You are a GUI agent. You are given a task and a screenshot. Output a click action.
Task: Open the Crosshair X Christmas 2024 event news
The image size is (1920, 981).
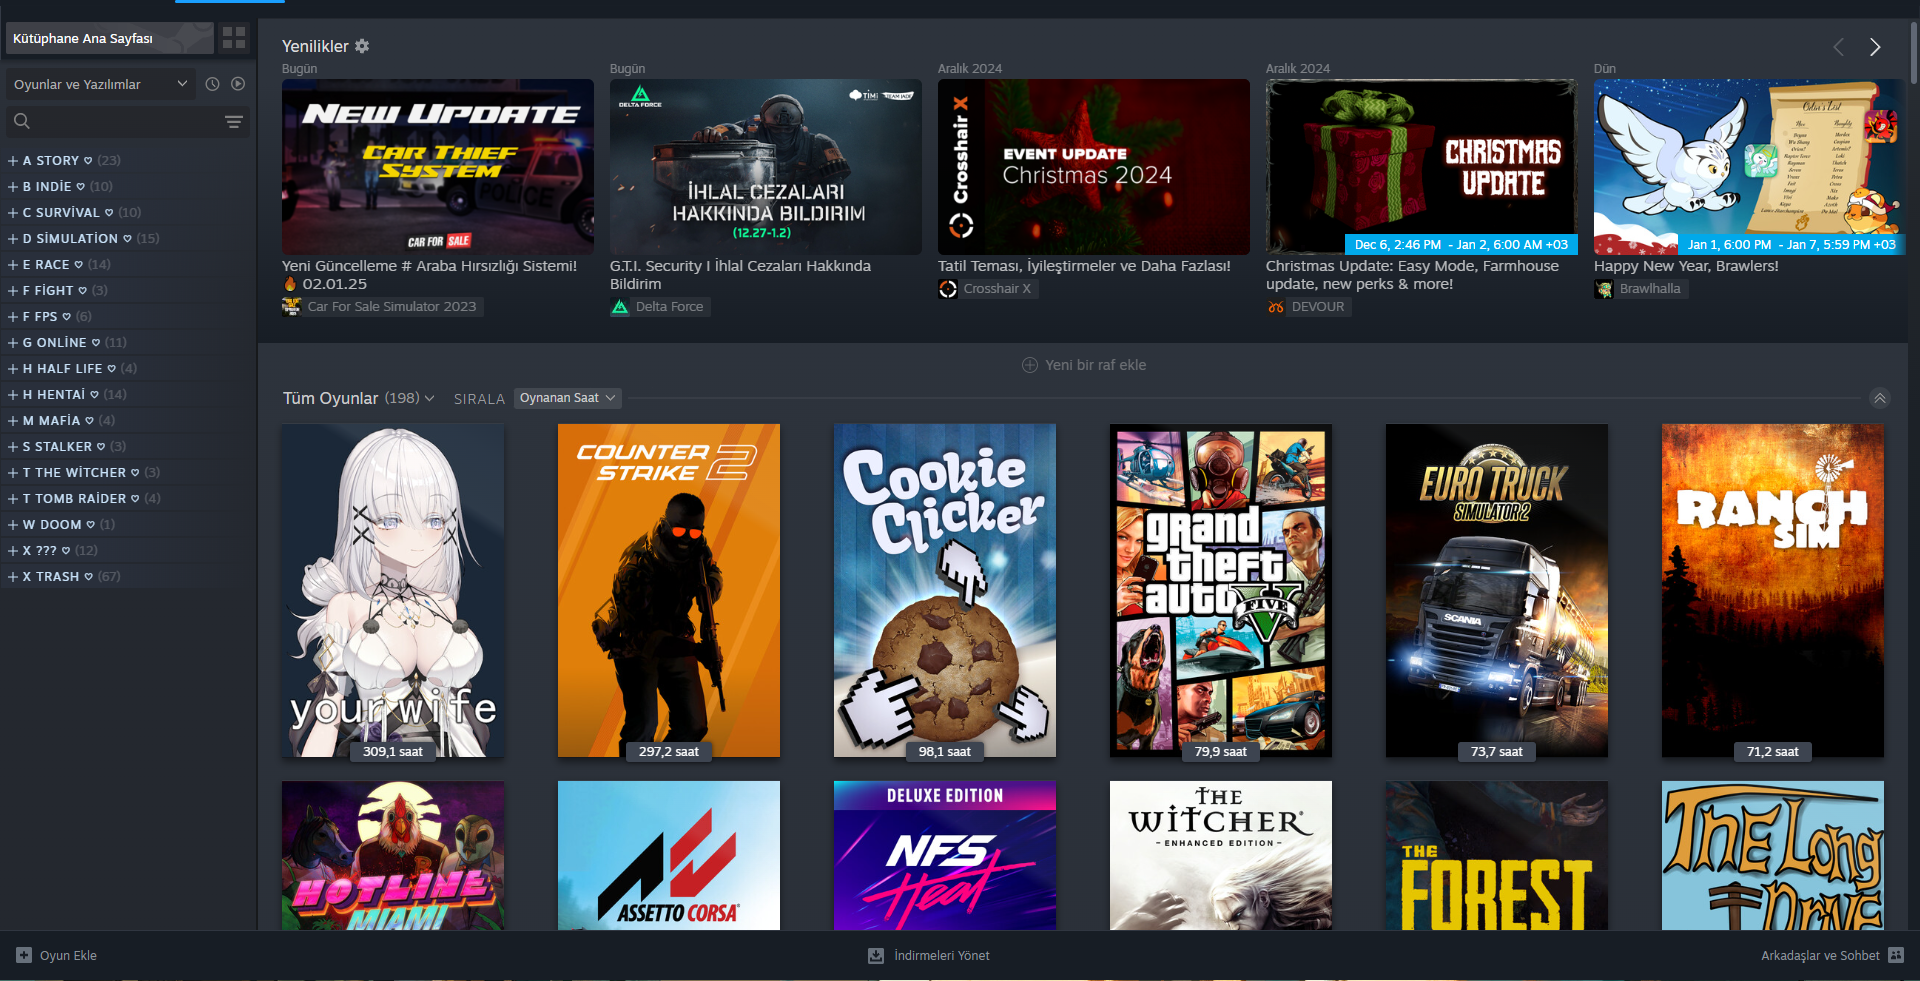(x=1094, y=167)
